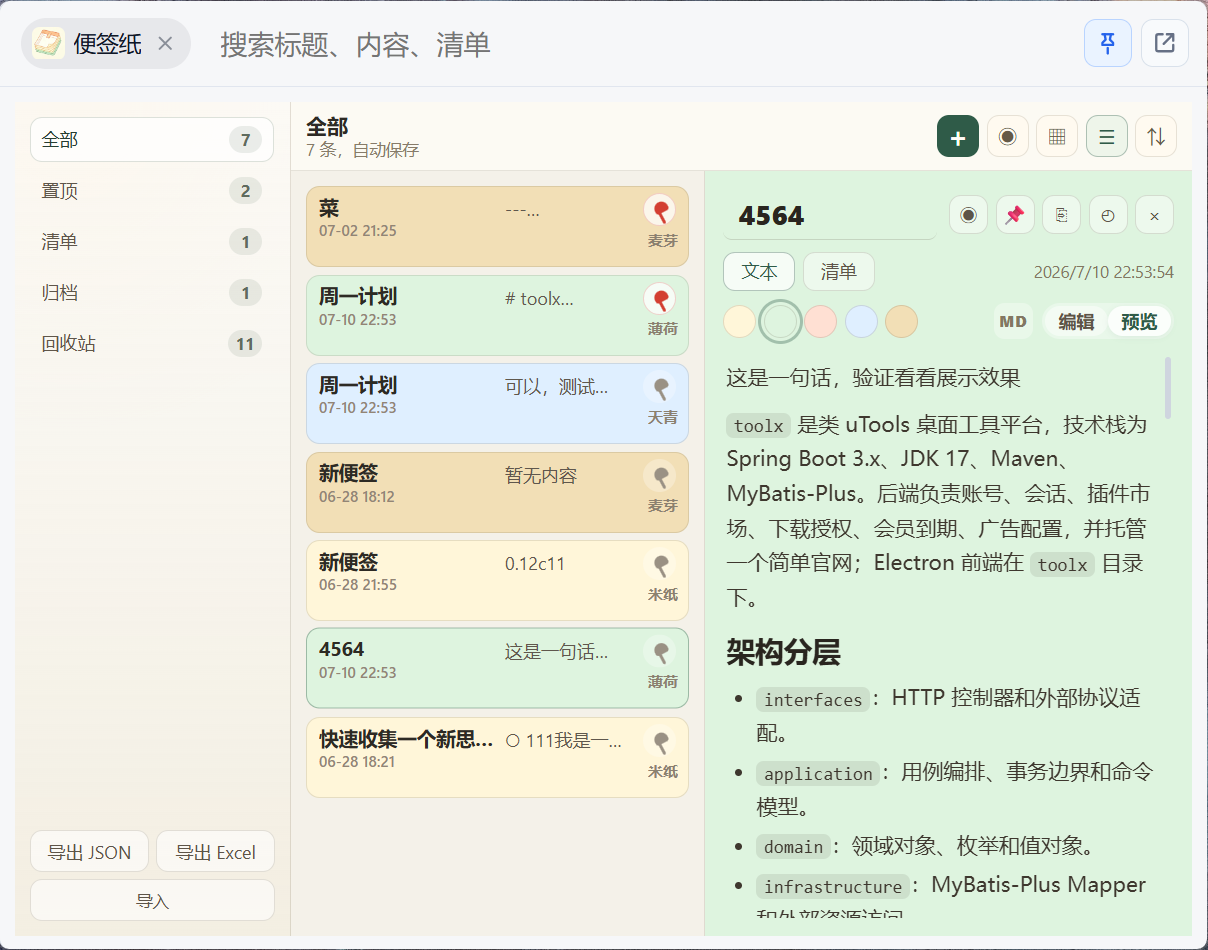Add a new note with the plus button
Screen dimensions: 1208x950
click(x=957, y=137)
